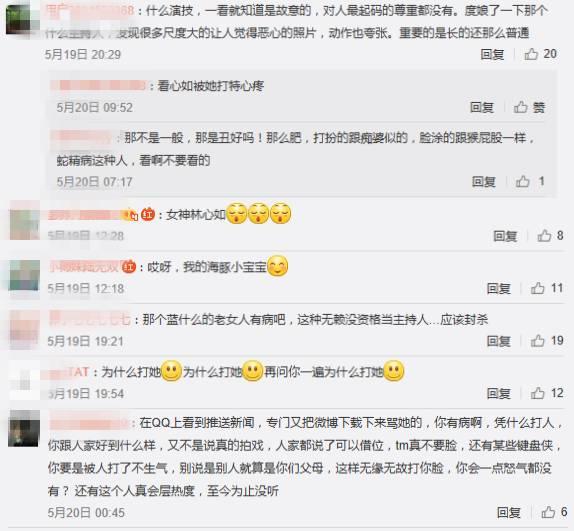Image resolution: width=574 pixels, height=531 pixels.
Task: Reply to the 5月19日 19:54 comment
Action: coord(498,394)
